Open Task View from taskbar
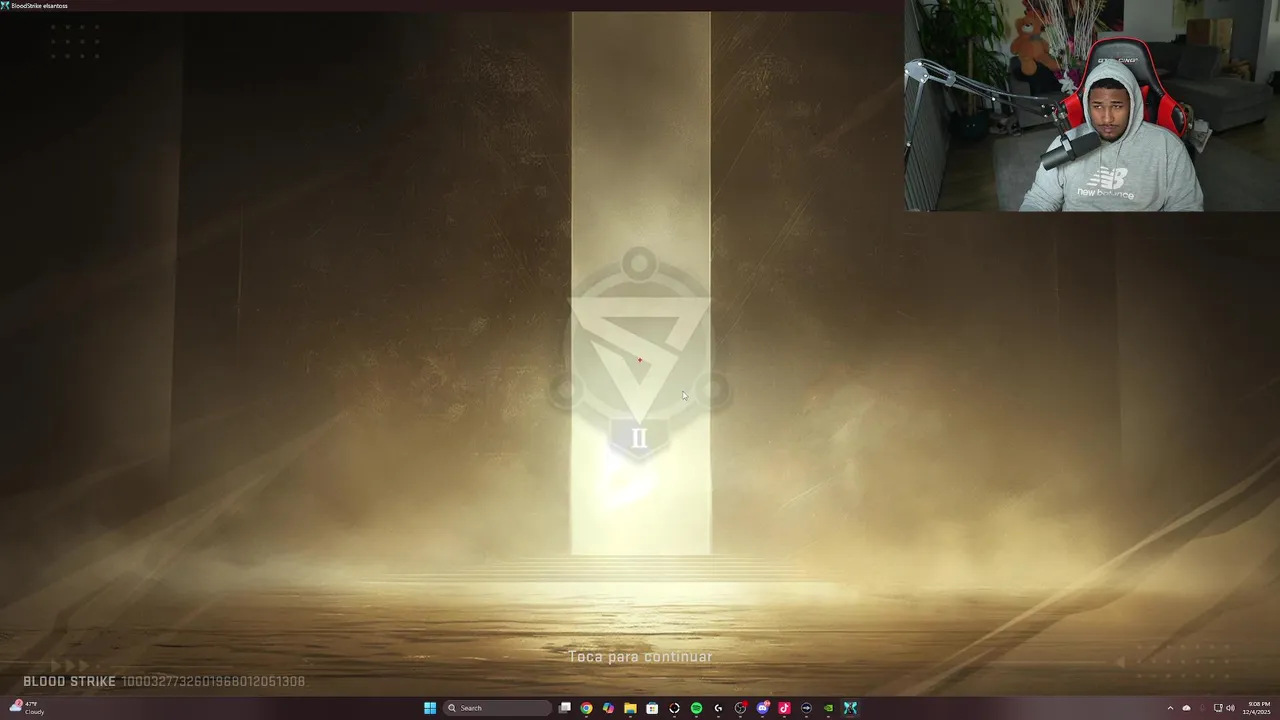The width and height of the screenshot is (1280, 720). 565,708
